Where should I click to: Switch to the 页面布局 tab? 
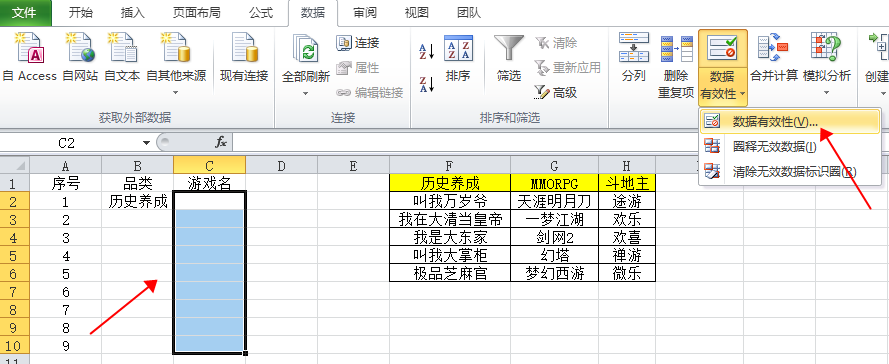coord(198,12)
